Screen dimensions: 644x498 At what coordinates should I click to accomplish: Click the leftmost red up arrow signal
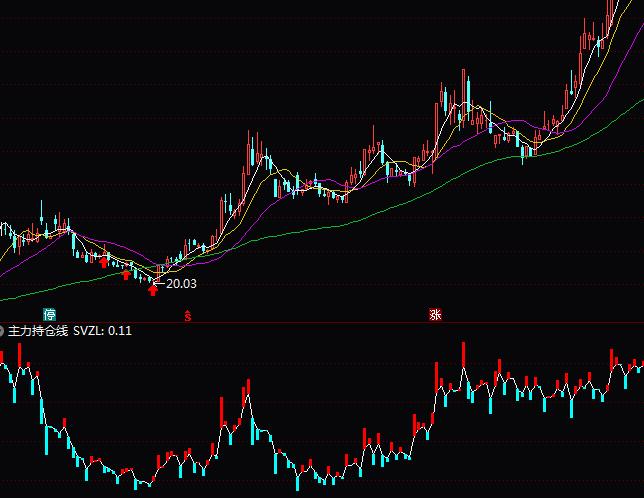[x=103, y=262]
